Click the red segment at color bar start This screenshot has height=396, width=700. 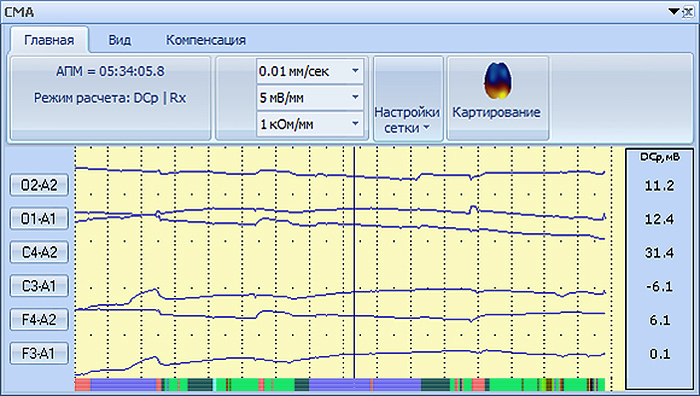pos(83,385)
